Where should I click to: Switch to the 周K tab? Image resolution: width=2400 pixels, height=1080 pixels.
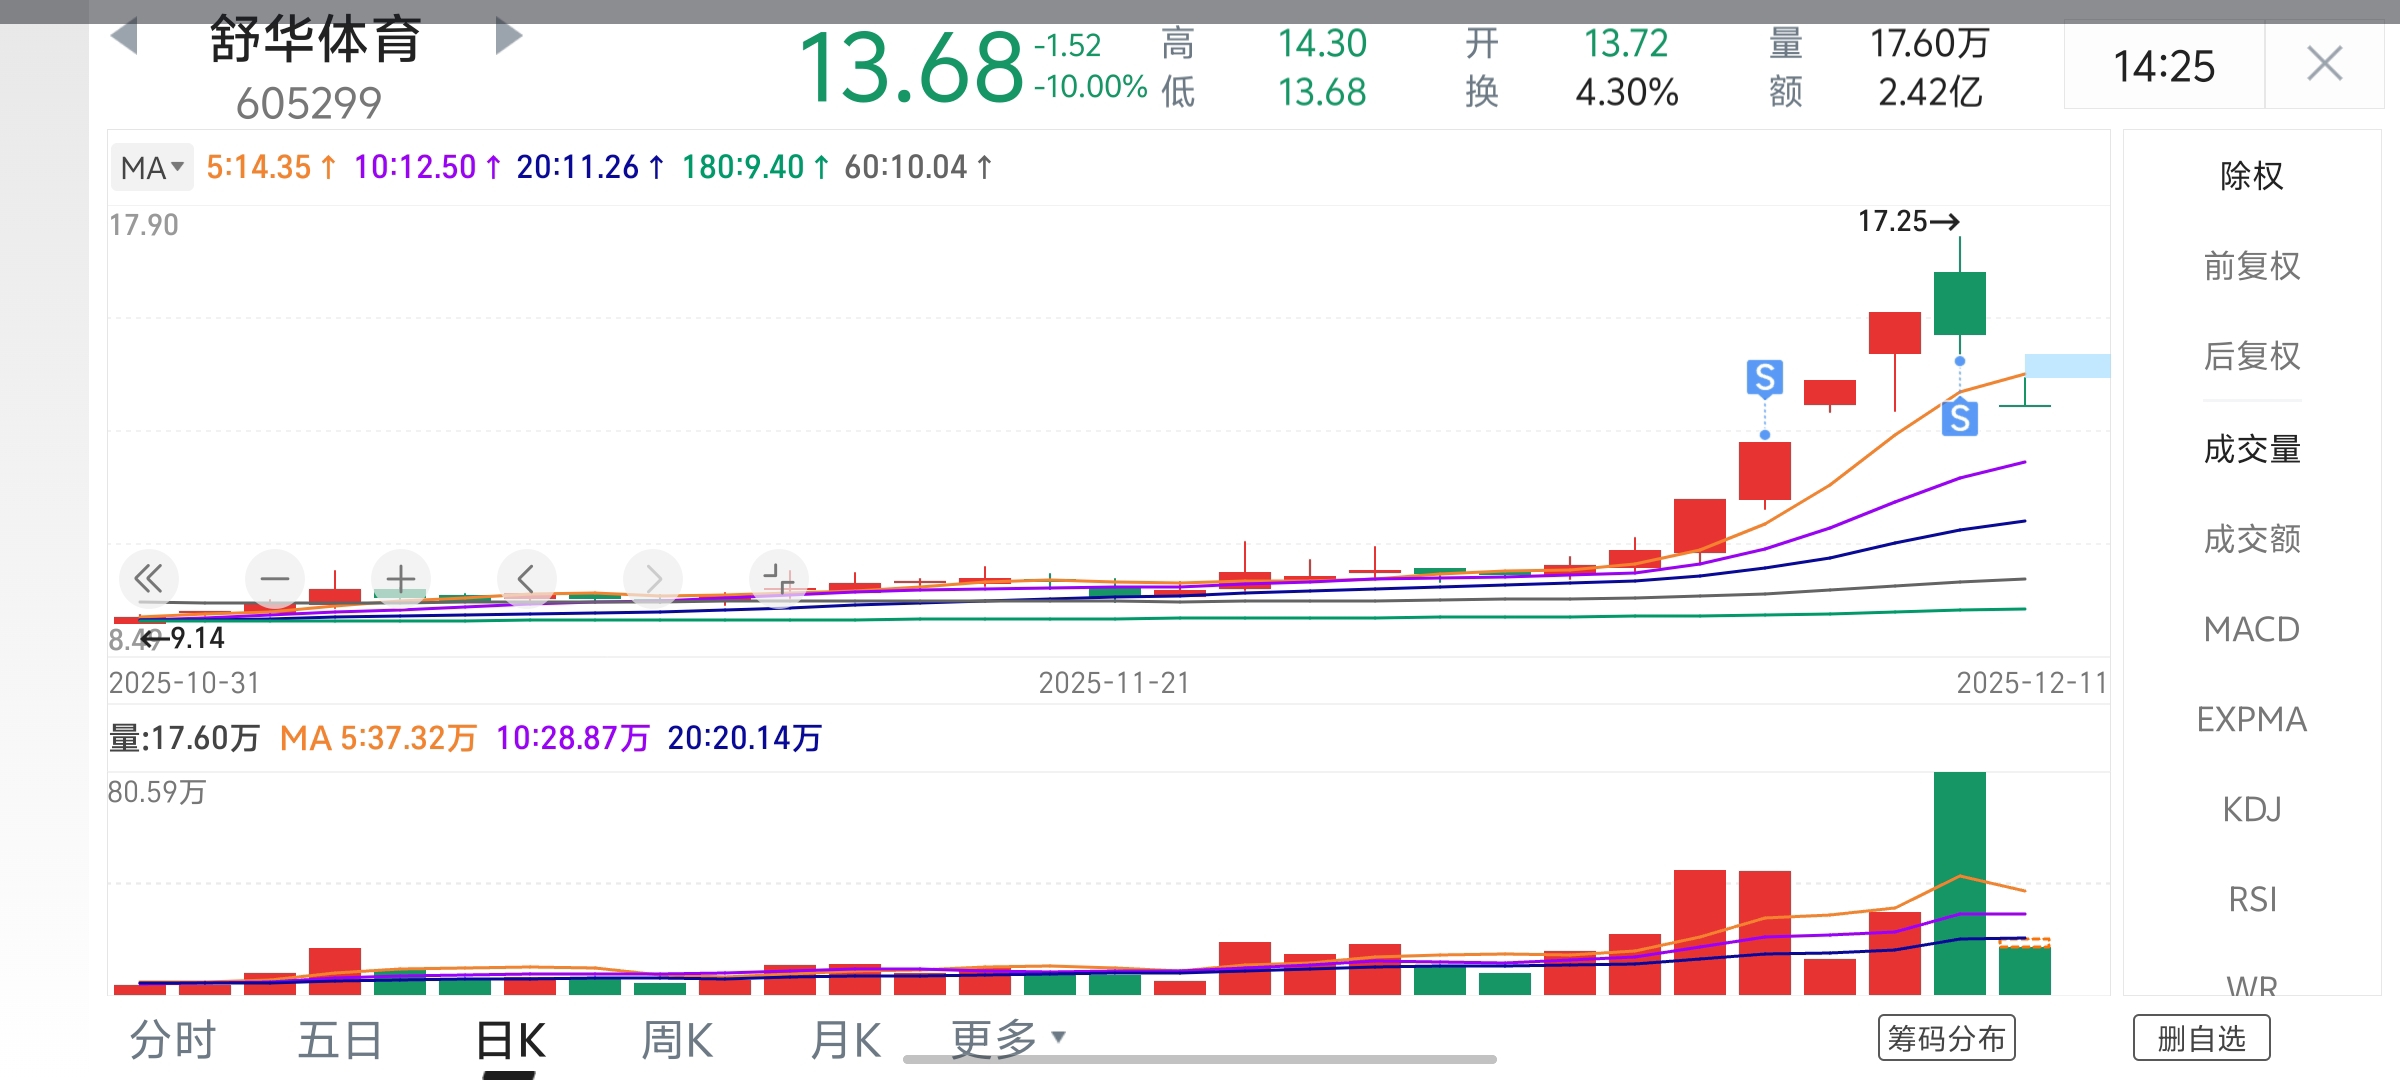[x=677, y=1040]
